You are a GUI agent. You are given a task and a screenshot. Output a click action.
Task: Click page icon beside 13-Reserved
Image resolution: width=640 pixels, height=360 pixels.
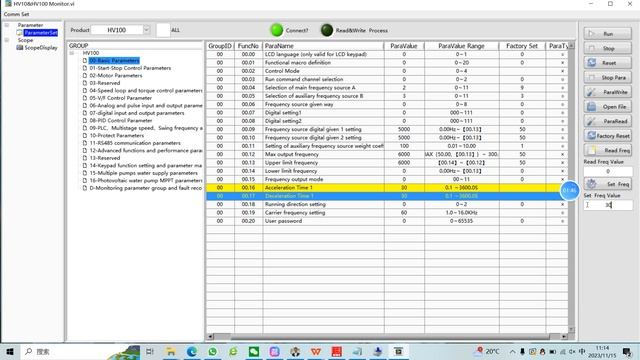pyautogui.click(x=85, y=158)
